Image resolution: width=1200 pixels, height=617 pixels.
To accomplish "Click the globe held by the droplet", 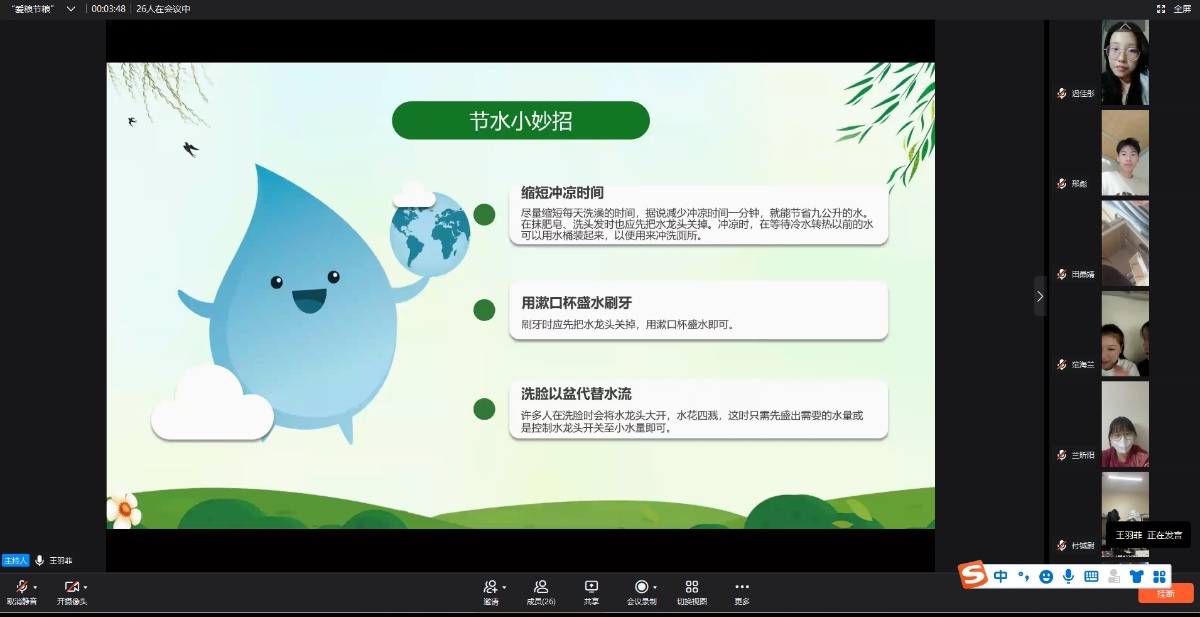I will tap(430, 232).
